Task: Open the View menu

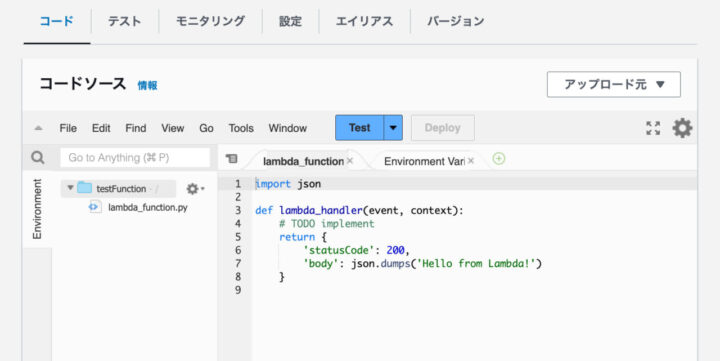Action: pos(173,128)
